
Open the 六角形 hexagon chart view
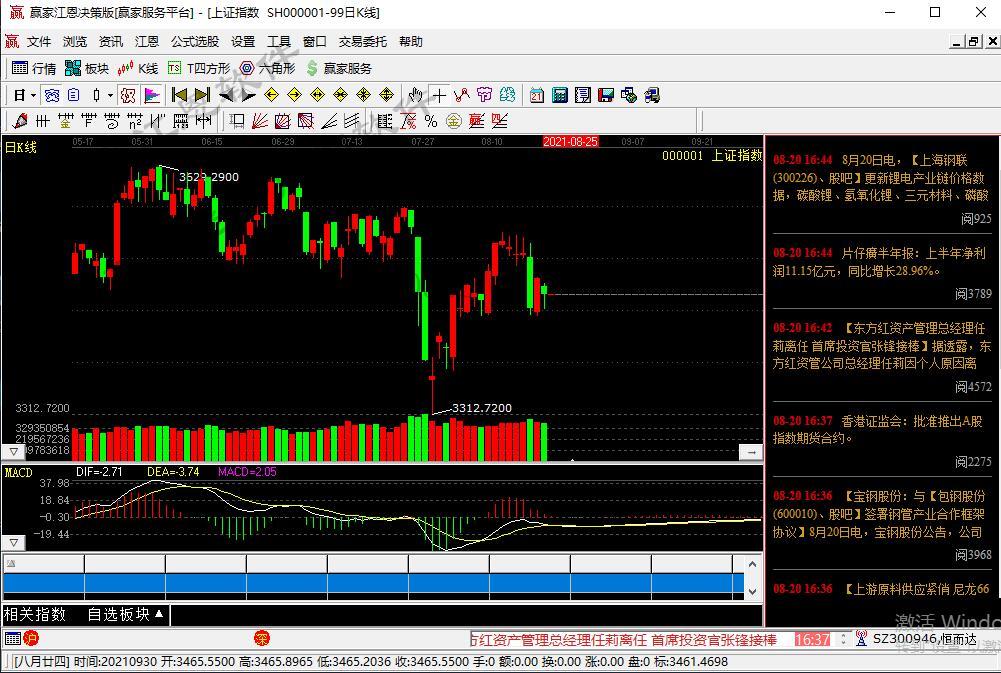tap(267, 68)
